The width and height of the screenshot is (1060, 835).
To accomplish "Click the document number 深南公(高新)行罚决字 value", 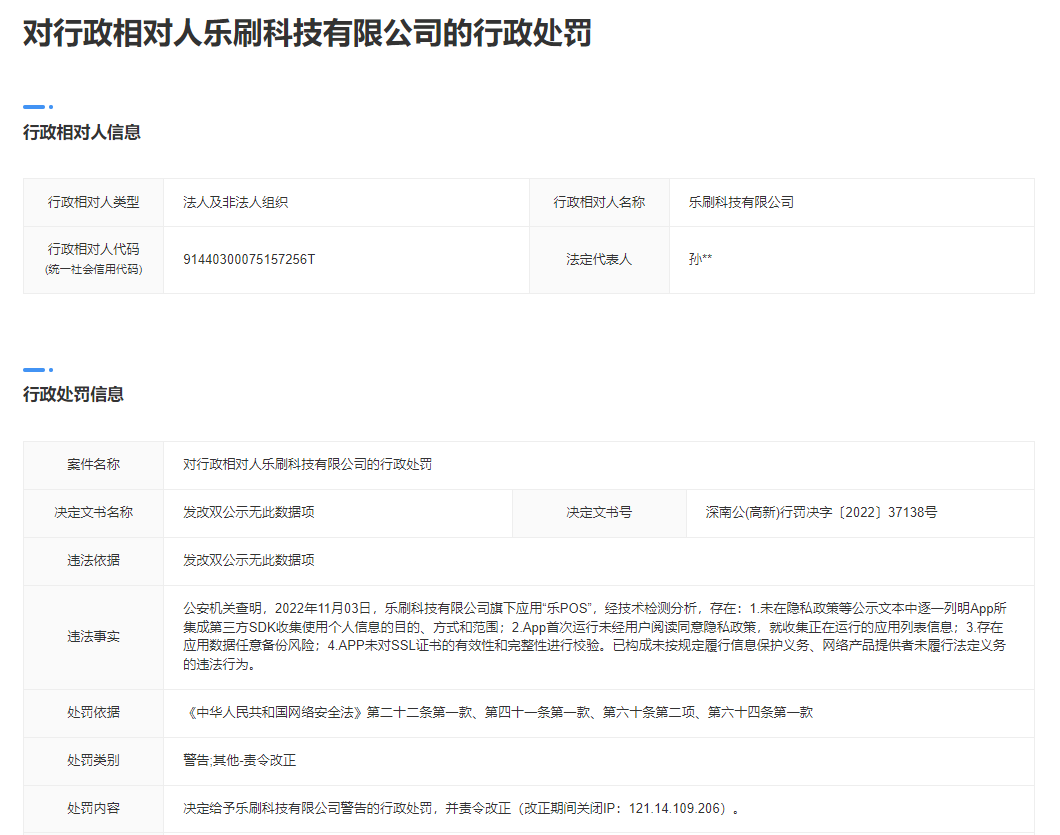I will [820, 512].
